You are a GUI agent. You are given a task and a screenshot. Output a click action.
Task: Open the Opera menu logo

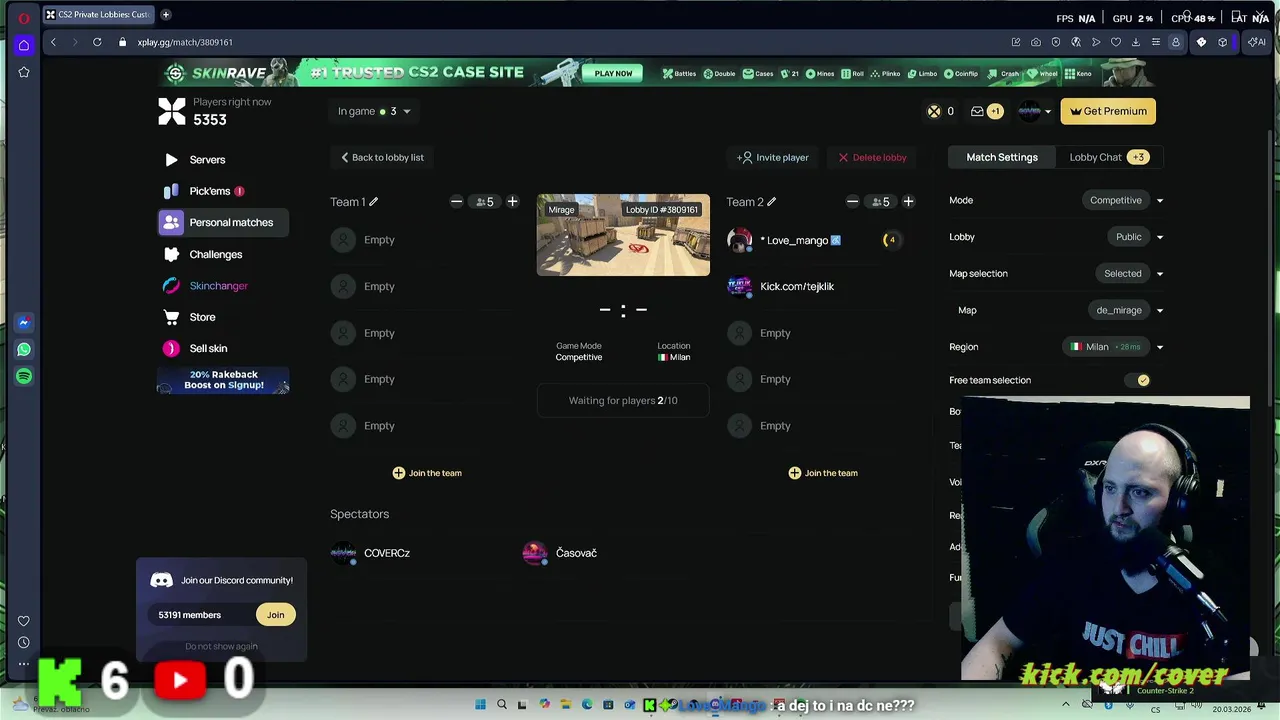[x=24, y=17]
